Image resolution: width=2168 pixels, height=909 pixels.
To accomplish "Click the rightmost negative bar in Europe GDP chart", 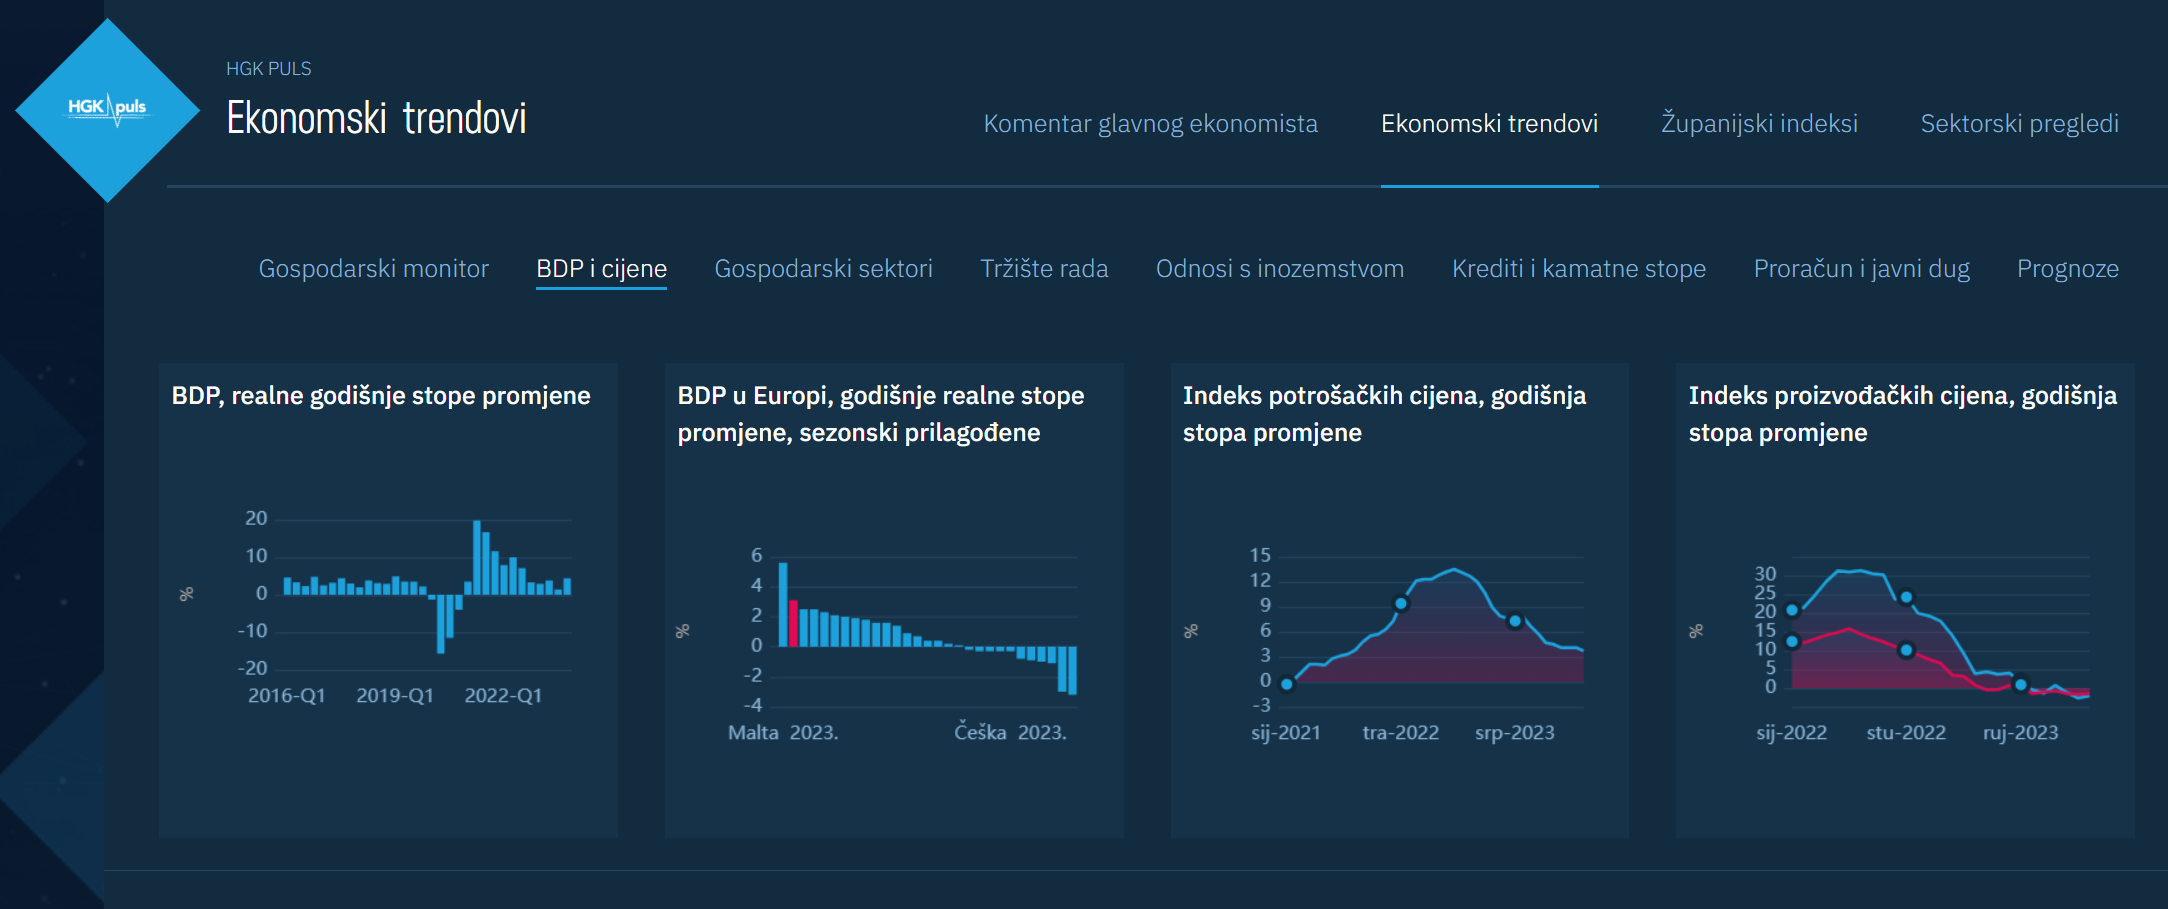I will point(1073,671).
